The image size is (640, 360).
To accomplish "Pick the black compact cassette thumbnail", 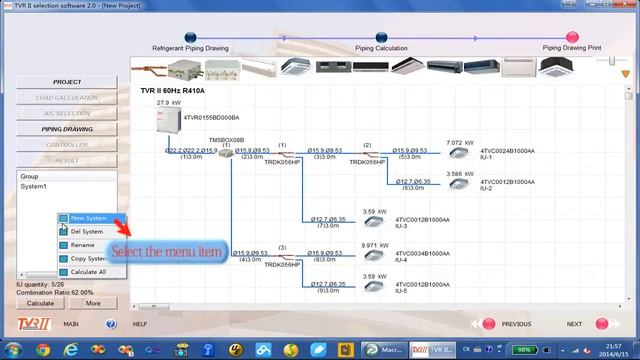I will click(556, 67).
